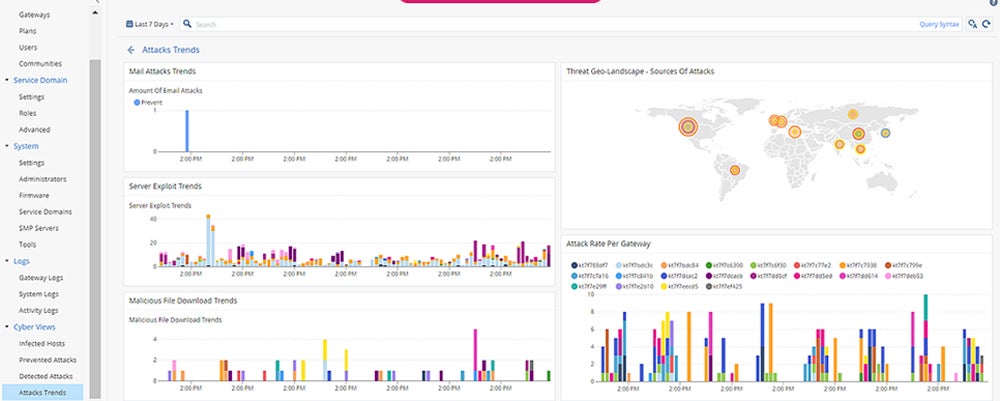This screenshot has height=401, width=1000.
Task: Click the search options icon beside Query Syntax
Action: click(x=971, y=23)
